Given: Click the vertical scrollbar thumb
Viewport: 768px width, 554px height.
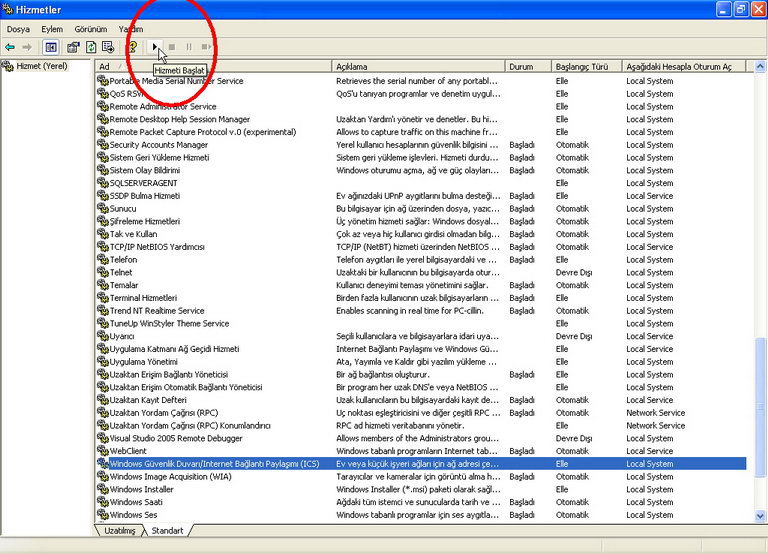Looking at the screenshot, I should pos(760,407).
